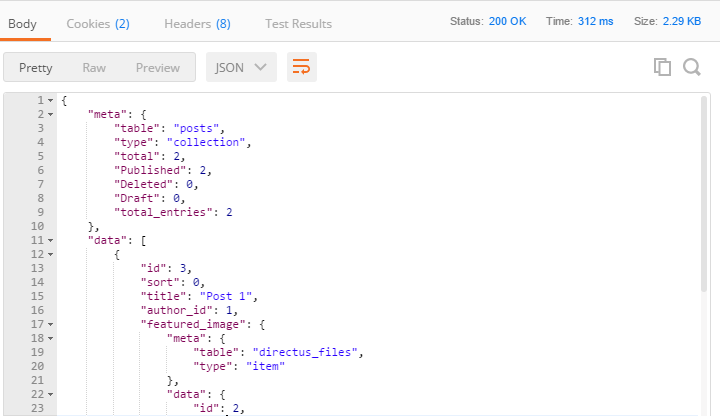Select the Pretty view mode
The height and width of the screenshot is (416, 720).
pyautogui.click(x=36, y=67)
